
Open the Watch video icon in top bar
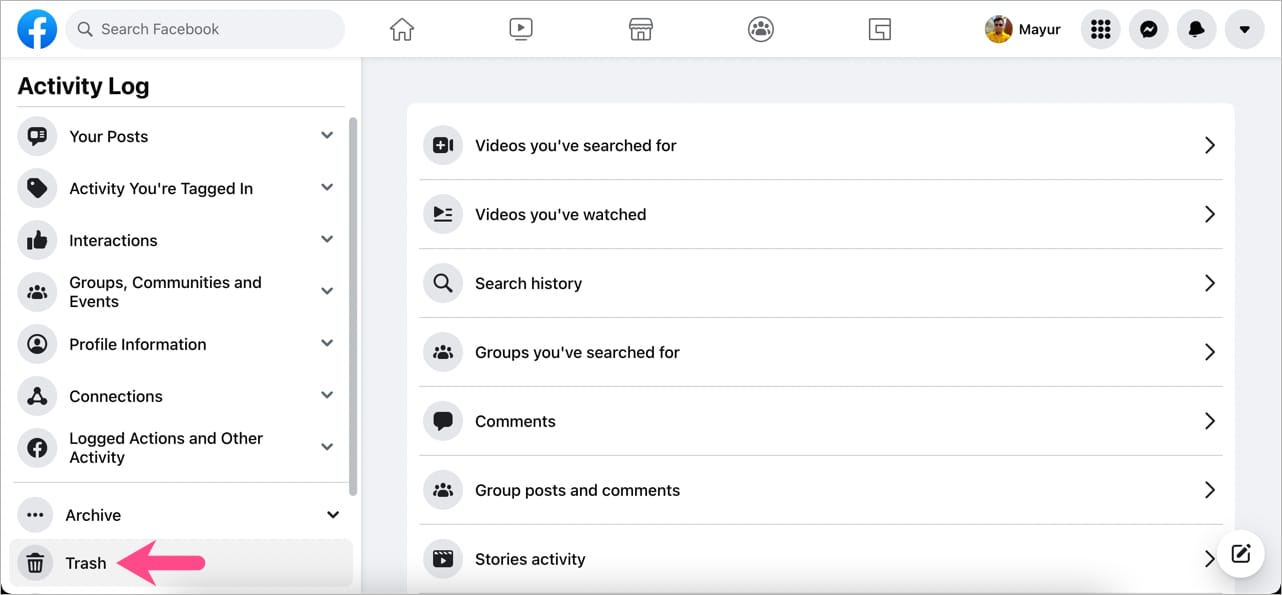pos(520,29)
